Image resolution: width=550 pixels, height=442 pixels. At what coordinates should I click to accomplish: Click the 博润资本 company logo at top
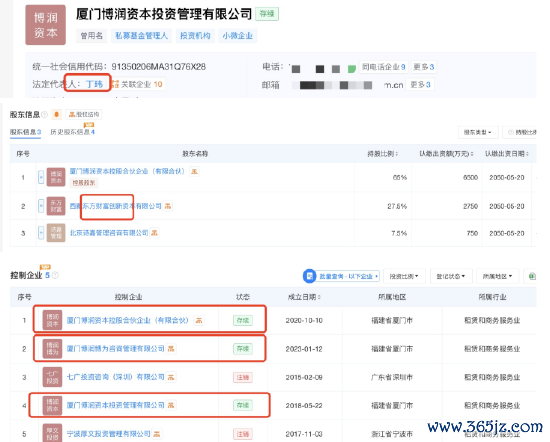pos(45,25)
